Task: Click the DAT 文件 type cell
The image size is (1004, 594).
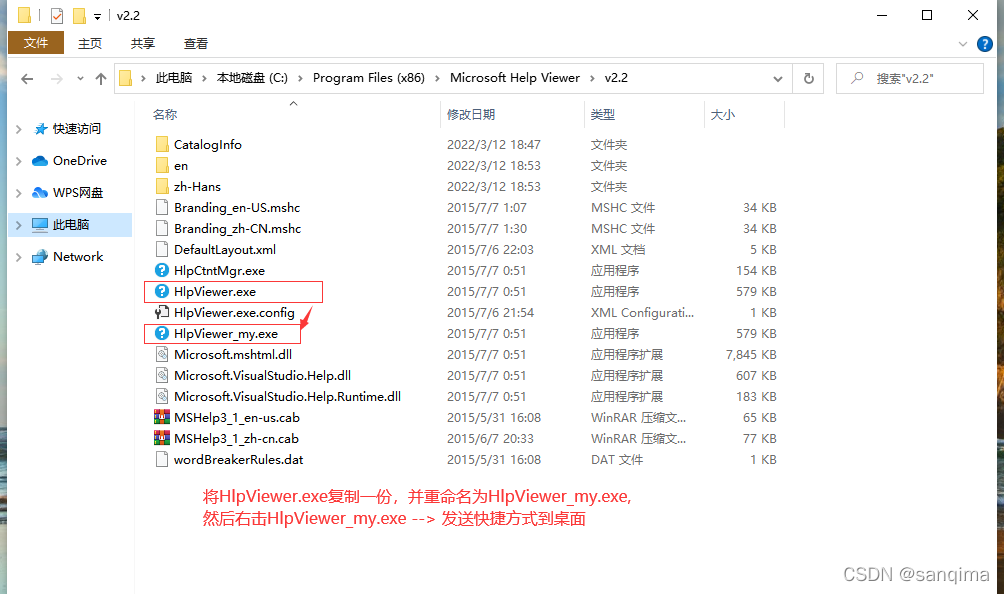Action: tap(617, 460)
